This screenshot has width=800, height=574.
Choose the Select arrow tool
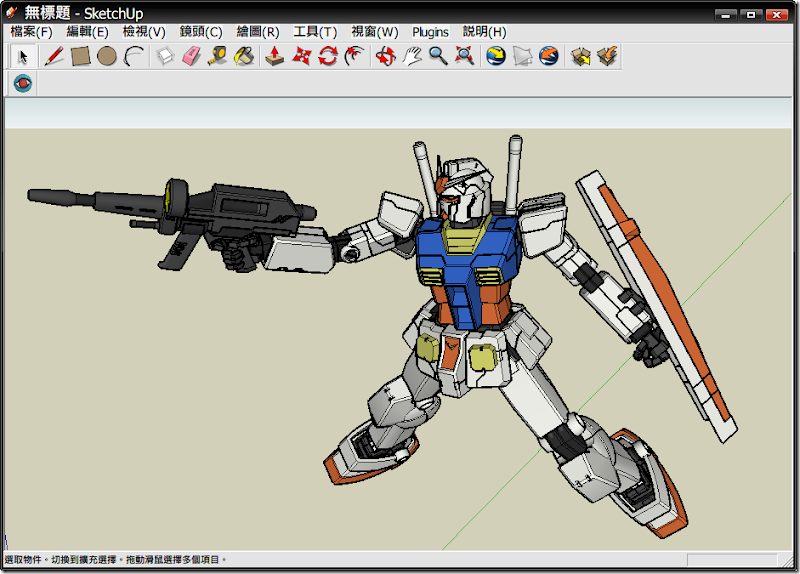[23, 56]
